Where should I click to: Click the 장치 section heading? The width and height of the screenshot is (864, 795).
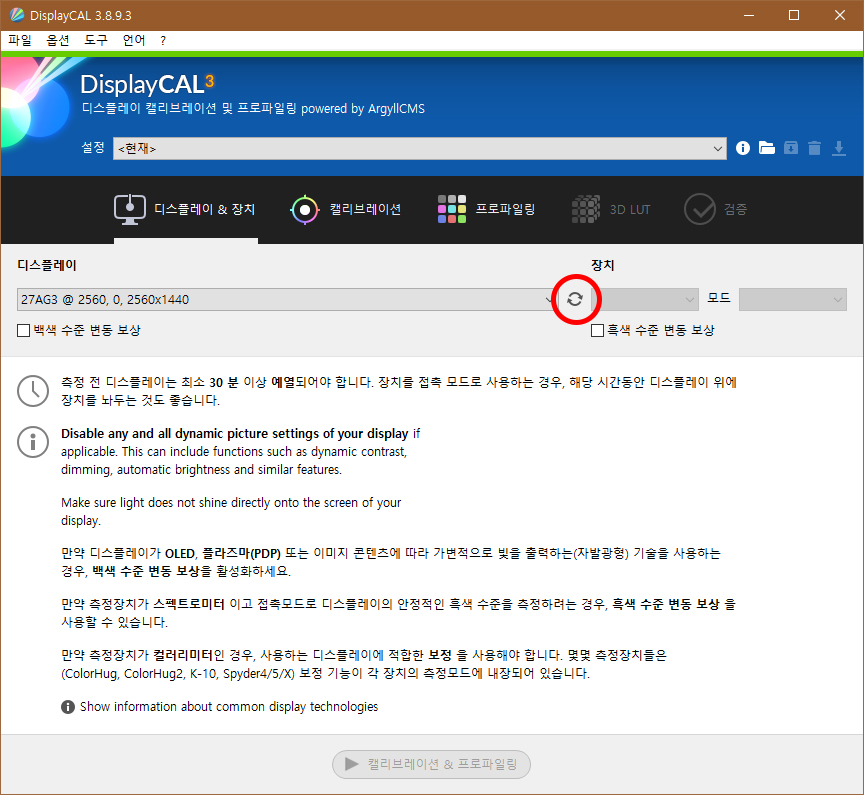[602, 265]
